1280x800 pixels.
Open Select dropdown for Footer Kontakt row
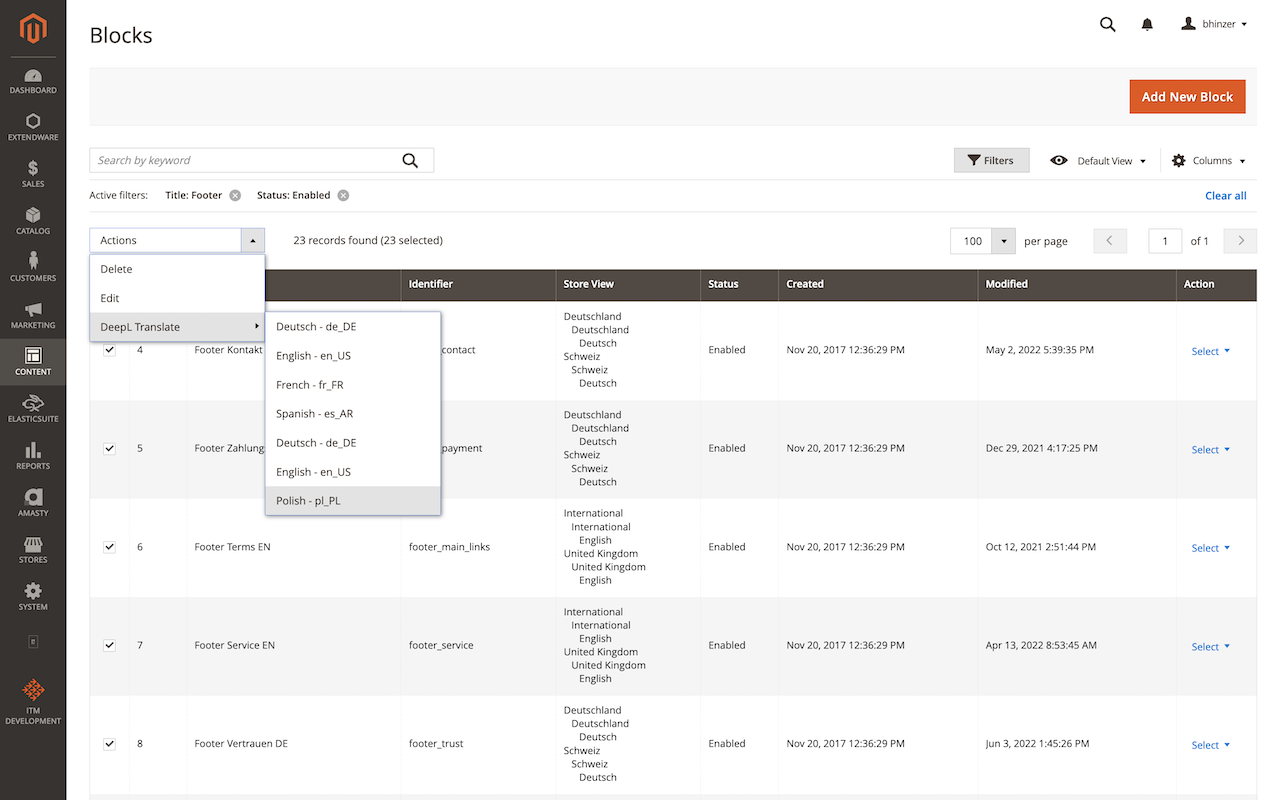pyautogui.click(x=1210, y=351)
